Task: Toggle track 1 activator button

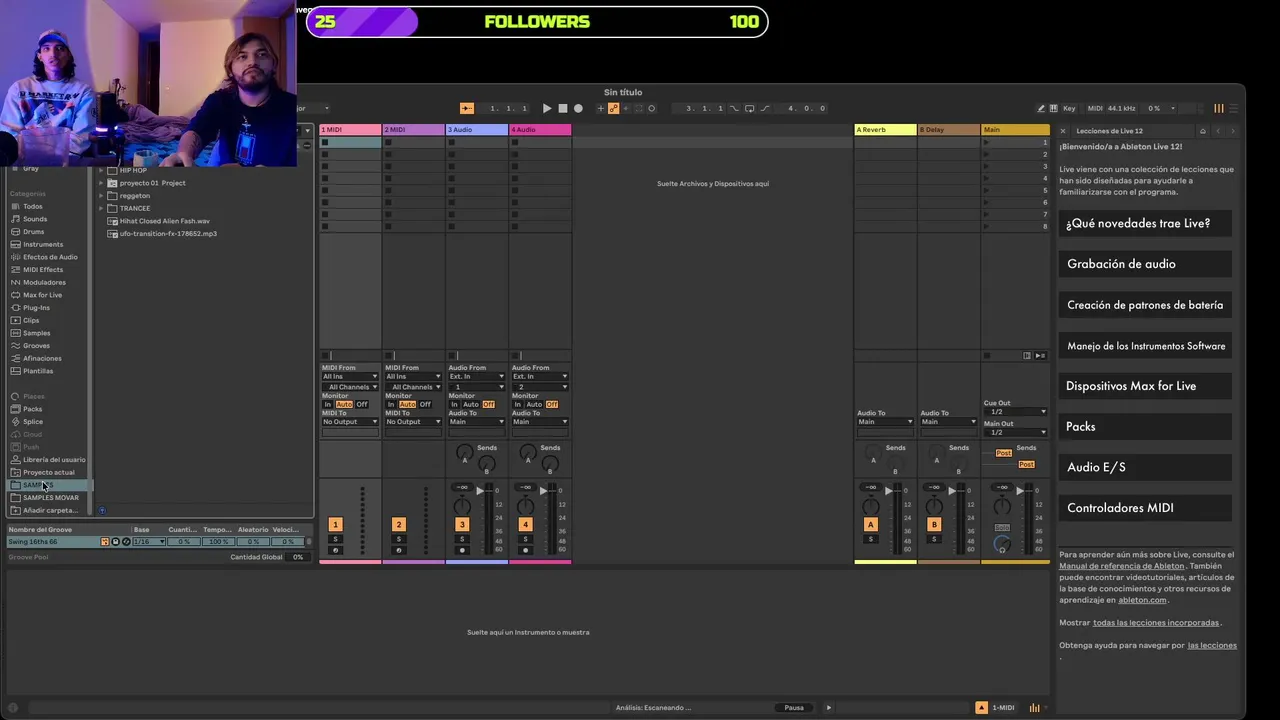Action: coord(335,524)
